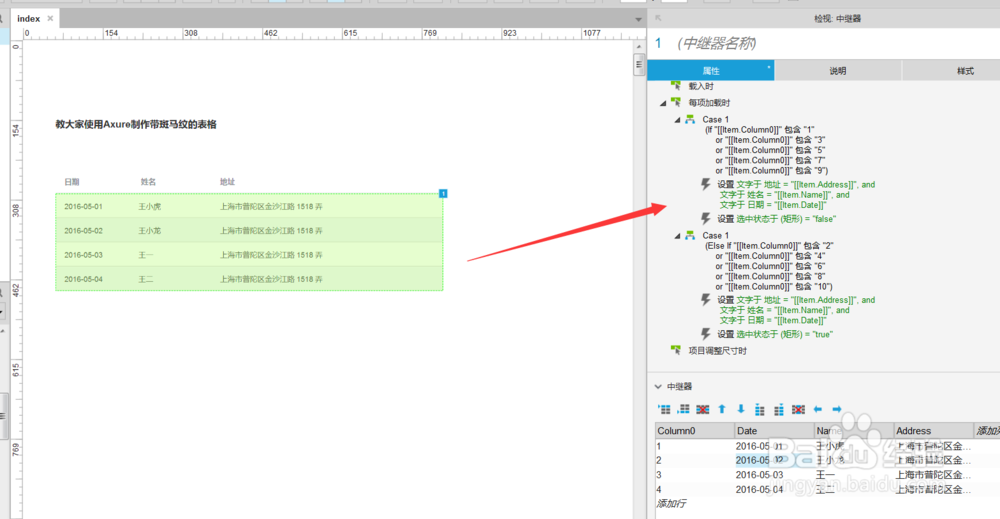This screenshot has width=1000, height=519.
Task: Select canvas row containing 王小龙
Action: [249, 231]
